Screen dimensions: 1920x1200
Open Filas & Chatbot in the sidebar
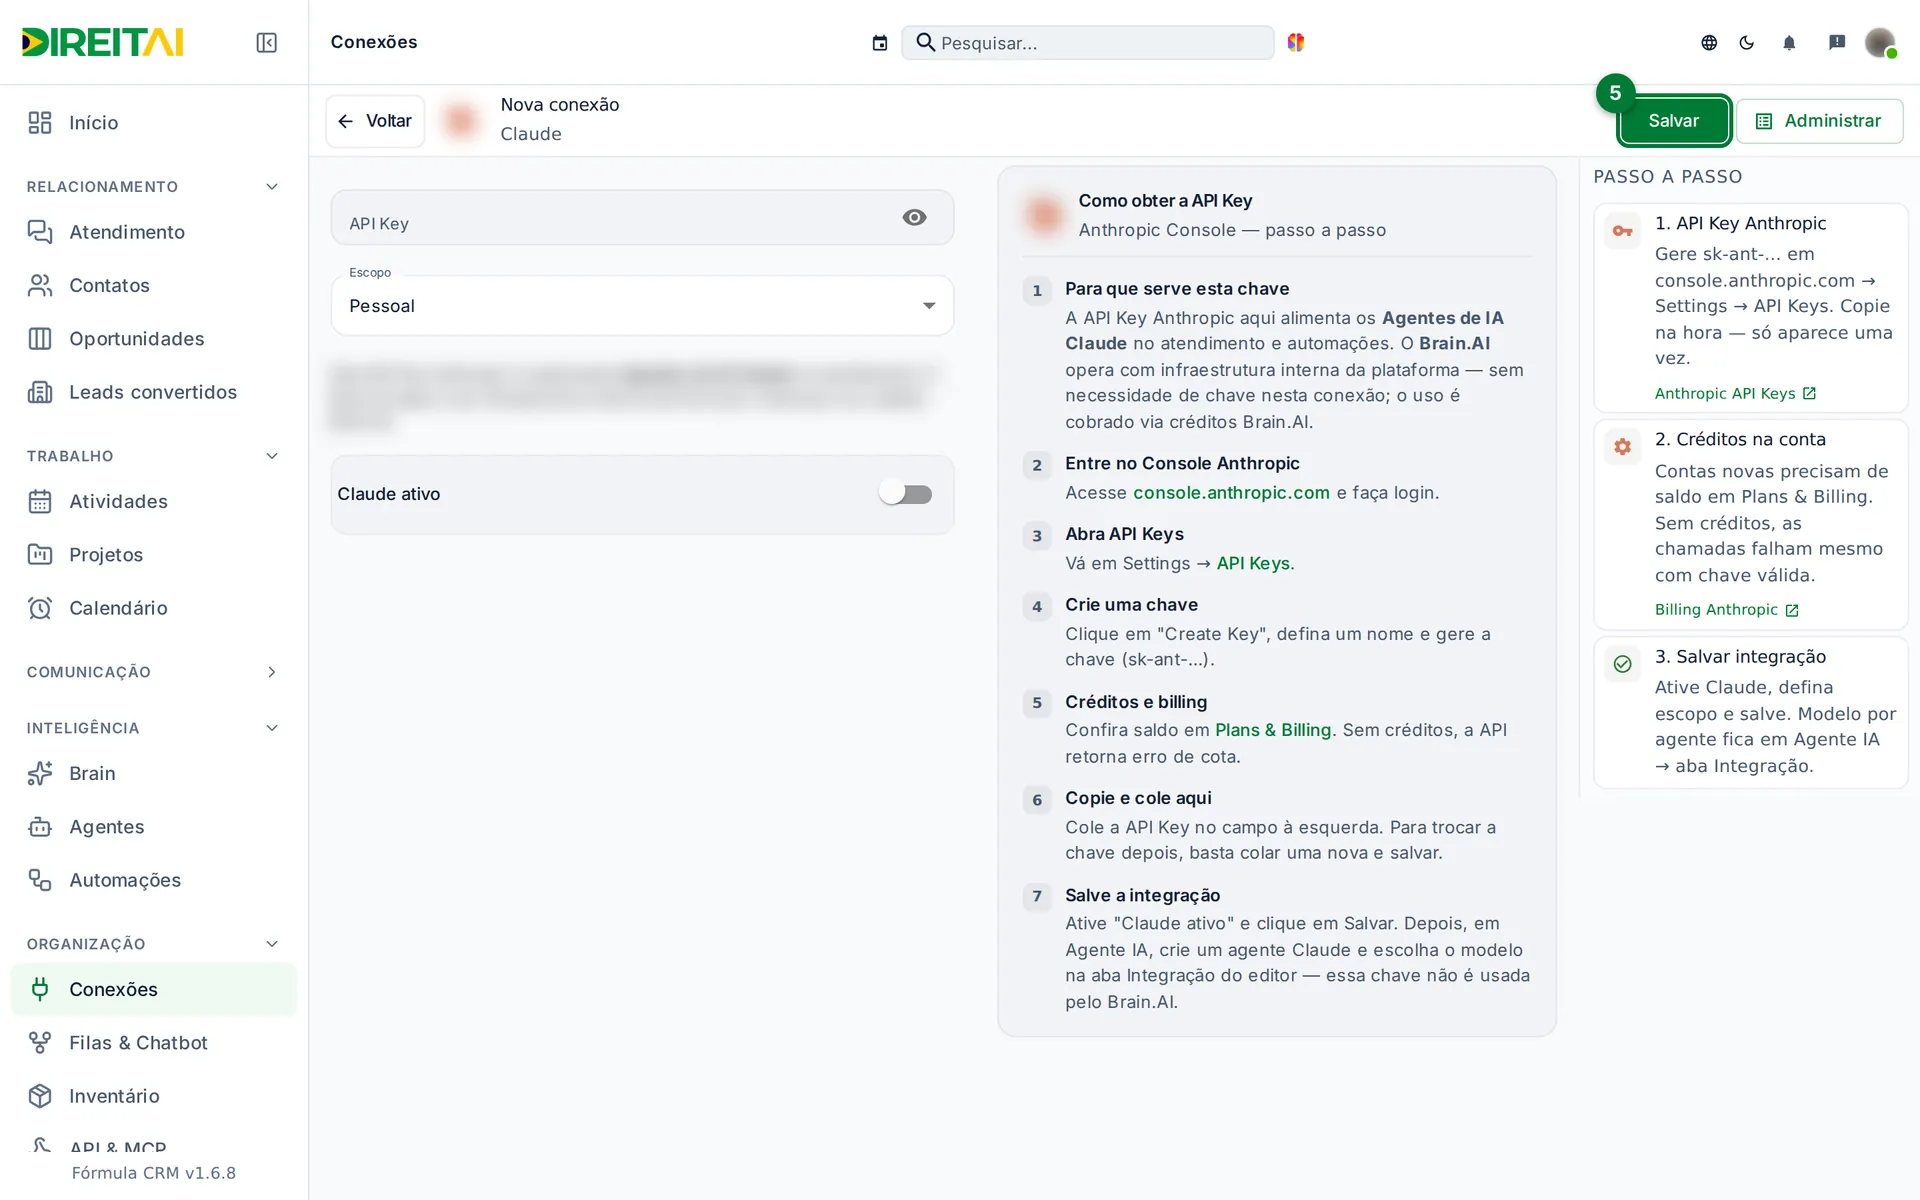[x=154, y=1043]
